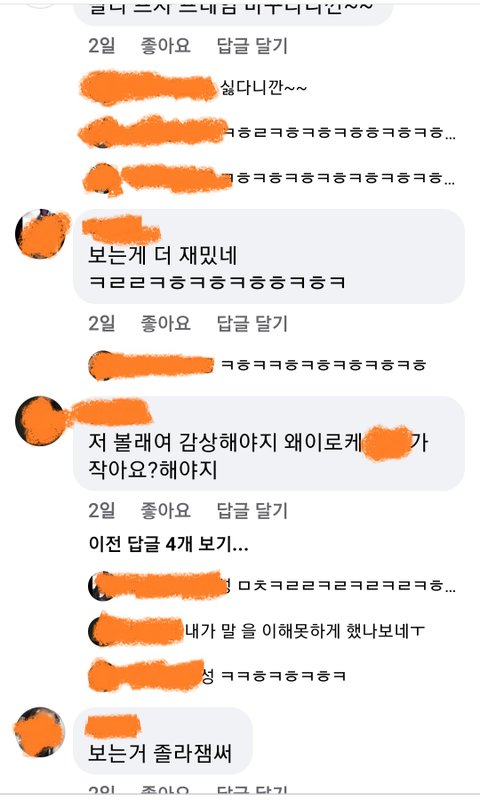The width and height of the screenshot is (480, 800).
Task: Tap 답글 달기 under the '~니깐~~' comment
Action: [x=252, y=45]
